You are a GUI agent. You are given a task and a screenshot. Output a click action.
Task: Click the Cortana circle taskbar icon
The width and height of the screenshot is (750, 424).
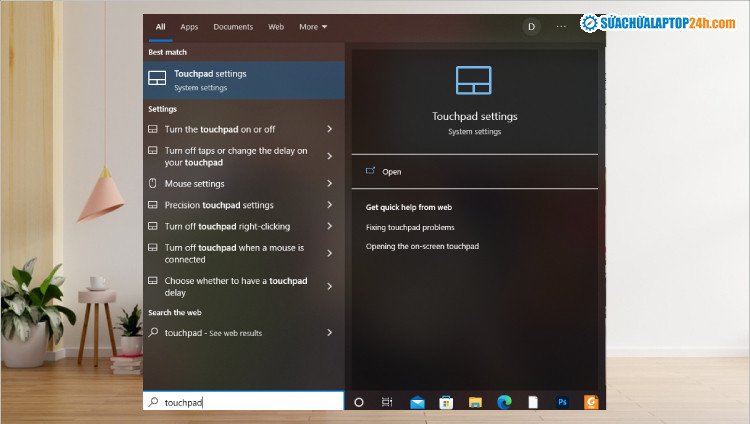pos(359,402)
